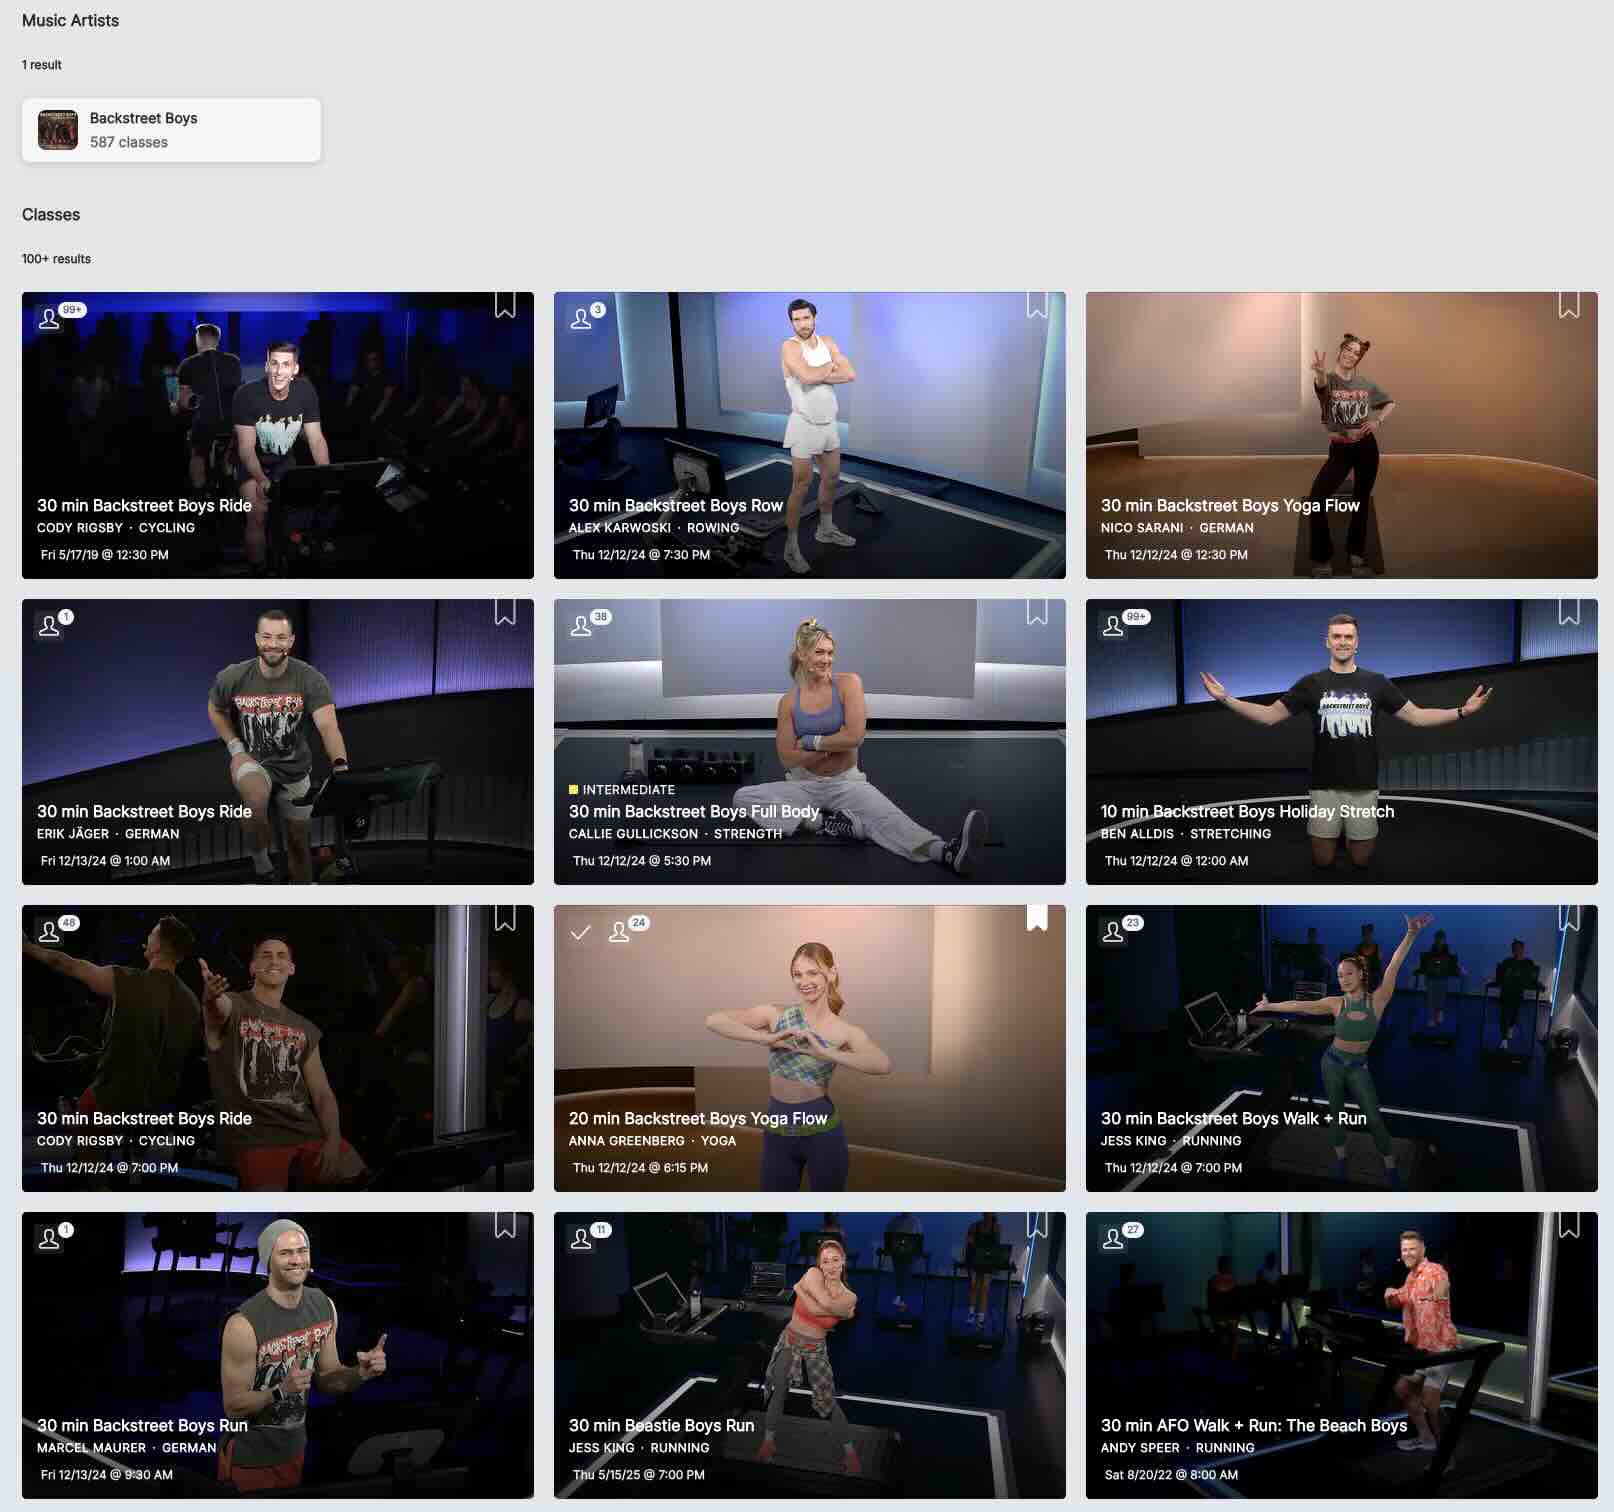Click 'BEN ALLDIS · STRETCHING' instructor text
Viewport: 1614px width, 1512px height.
[1186, 833]
